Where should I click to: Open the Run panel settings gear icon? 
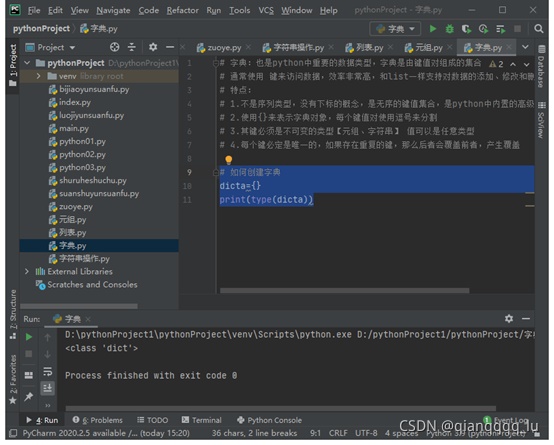[x=508, y=318]
